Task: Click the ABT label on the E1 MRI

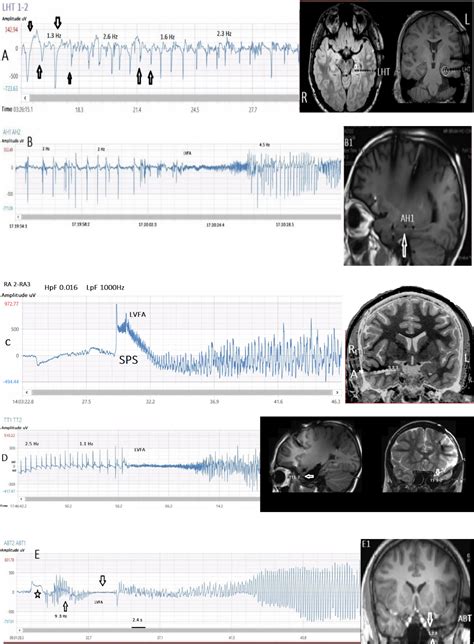Action: pyautogui.click(x=465, y=618)
